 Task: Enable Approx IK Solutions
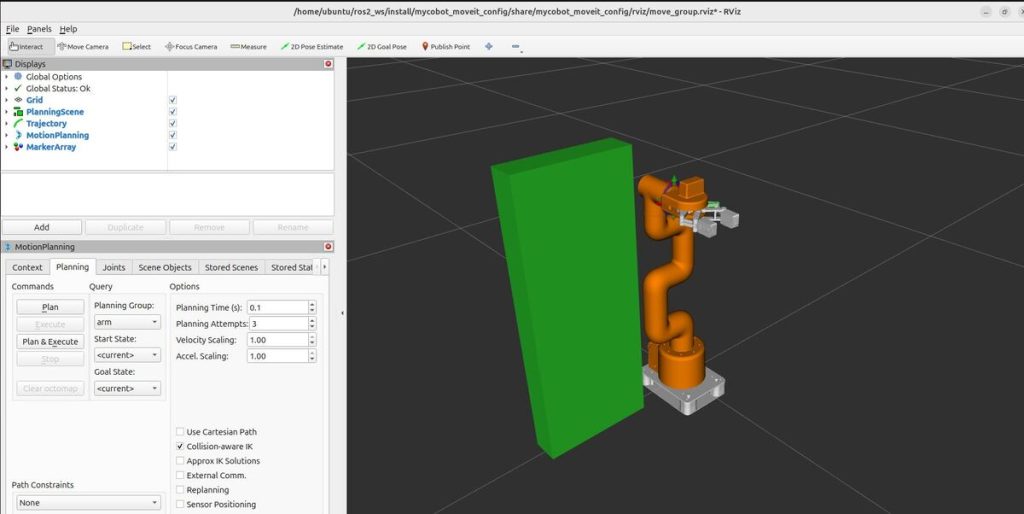pos(180,461)
